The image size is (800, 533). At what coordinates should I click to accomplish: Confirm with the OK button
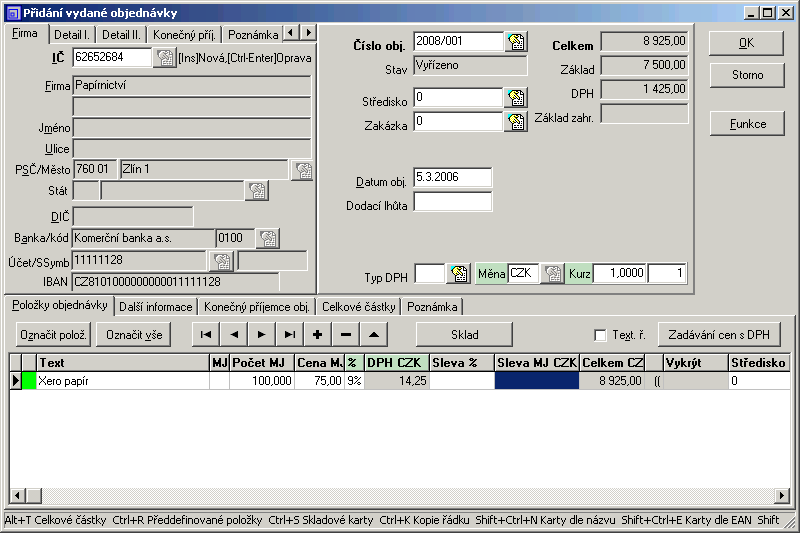[746, 43]
